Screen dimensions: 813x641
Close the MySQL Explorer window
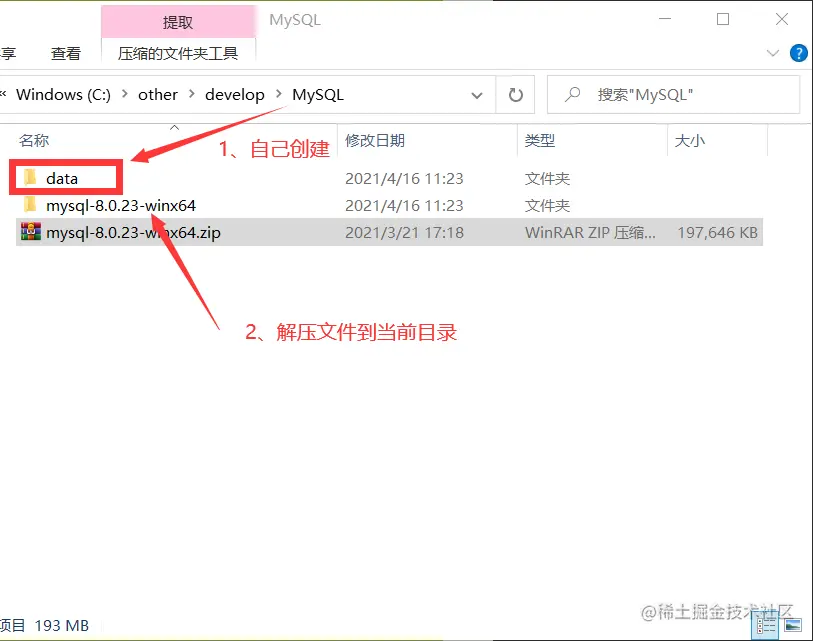pos(782,19)
